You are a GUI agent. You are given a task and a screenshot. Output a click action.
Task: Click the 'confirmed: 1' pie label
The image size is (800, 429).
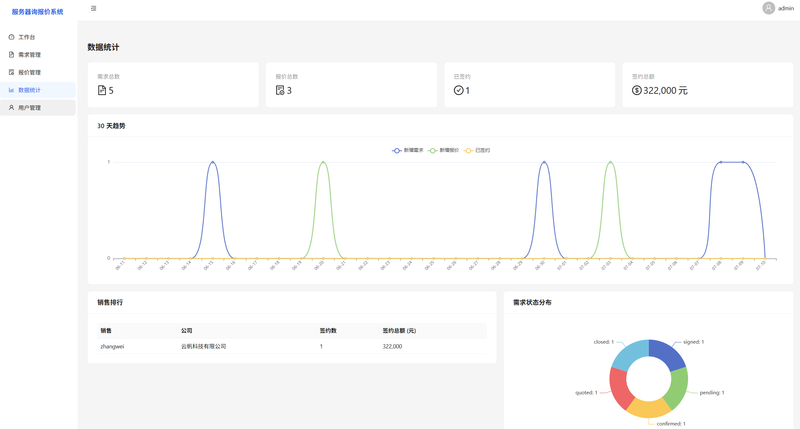coord(671,424)
